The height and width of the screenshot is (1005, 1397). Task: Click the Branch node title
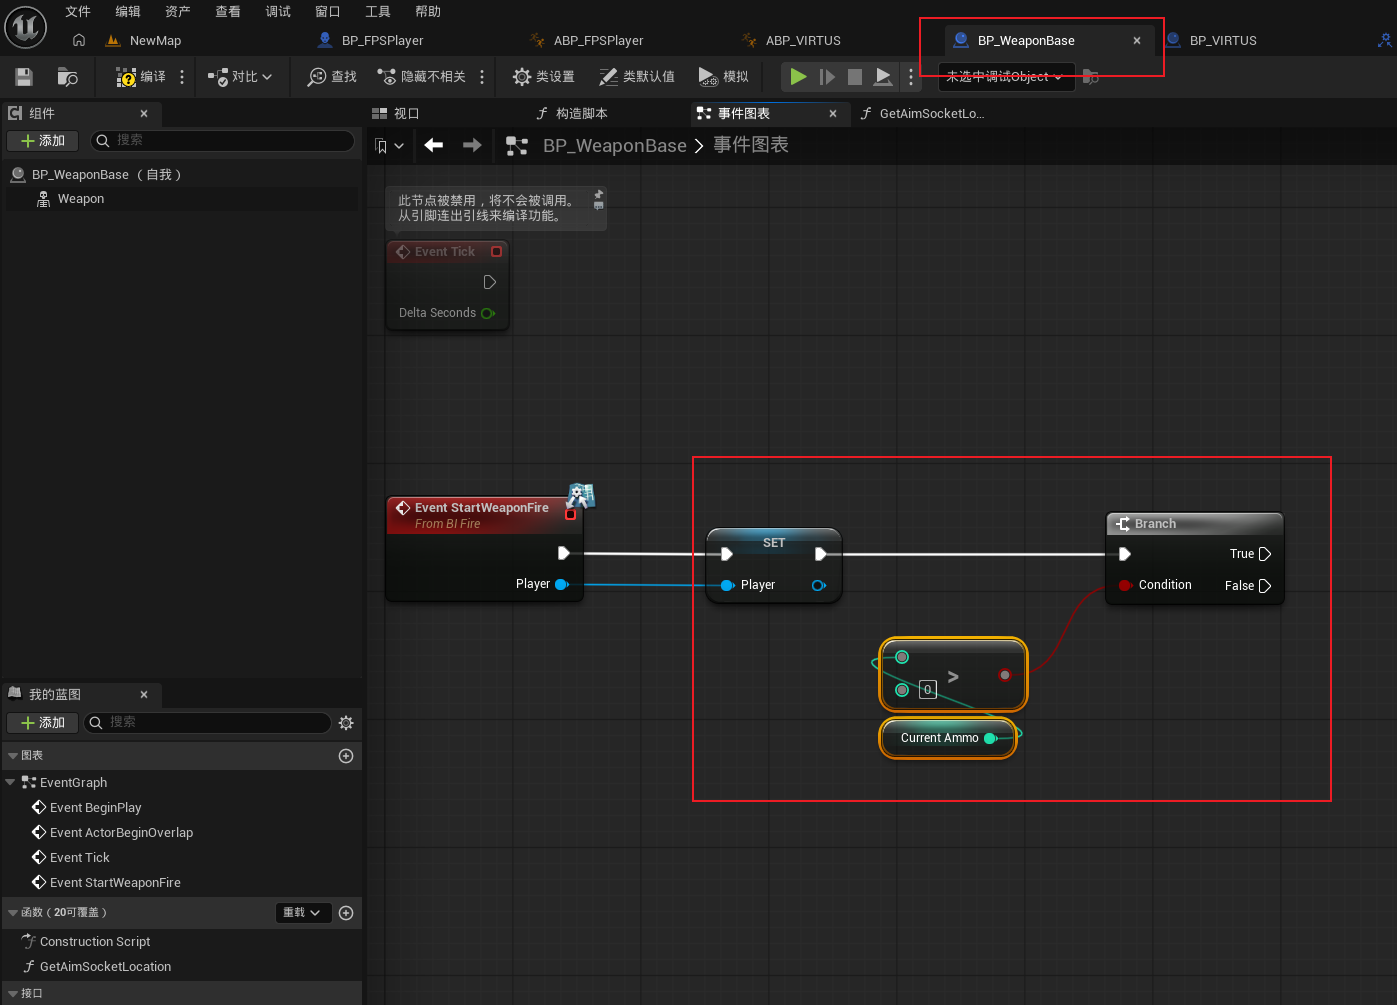(x=1155, y=524)
